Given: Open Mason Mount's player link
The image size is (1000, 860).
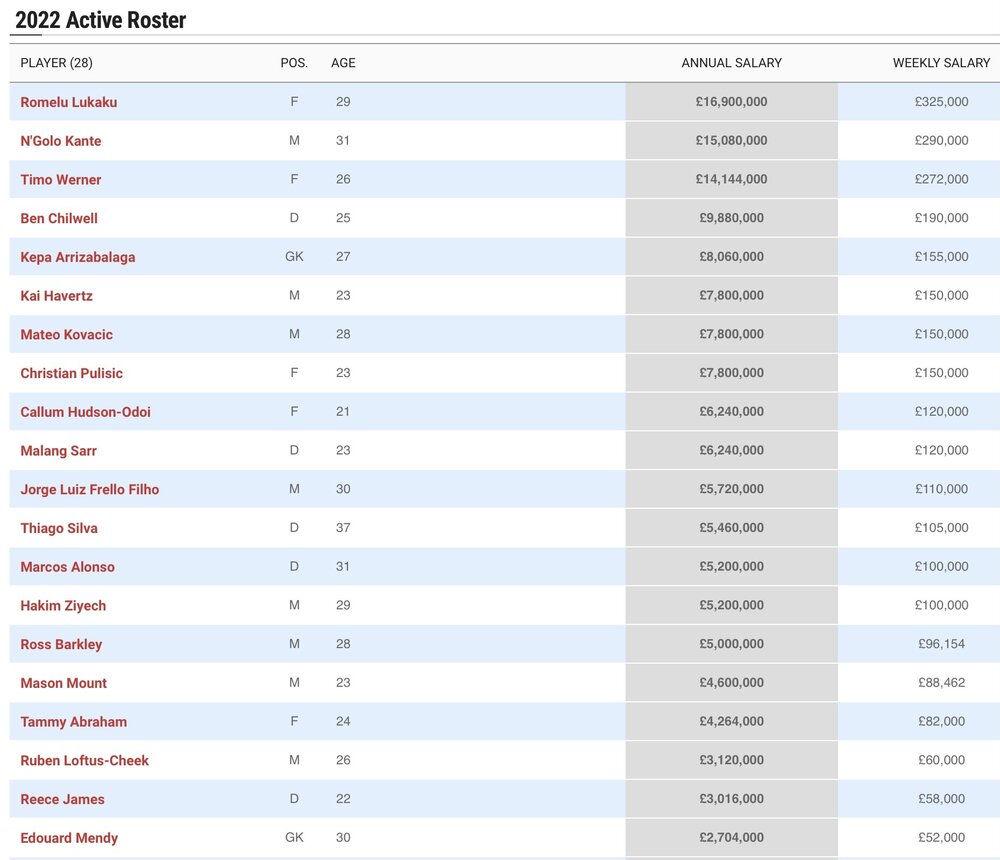Looking at the screenshot, I should (64, 683).
